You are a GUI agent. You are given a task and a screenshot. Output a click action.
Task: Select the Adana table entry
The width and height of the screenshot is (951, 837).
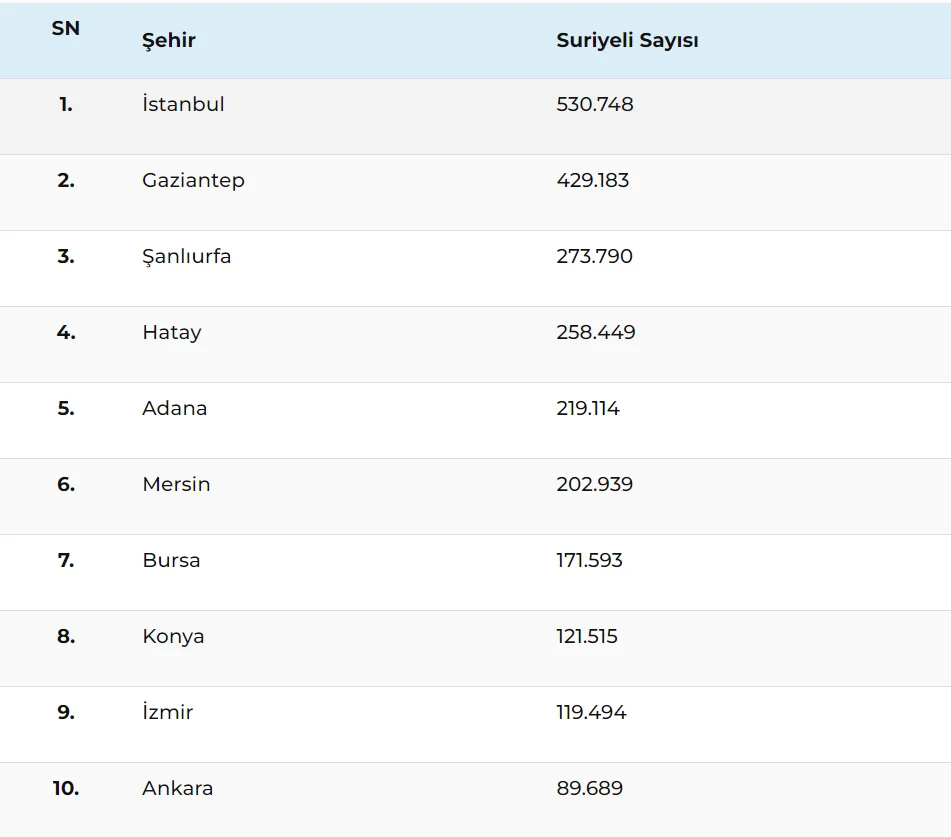174,409
